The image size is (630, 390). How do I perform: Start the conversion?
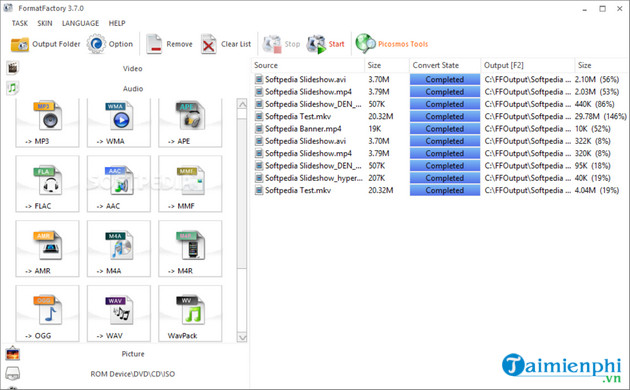(325, 44)
